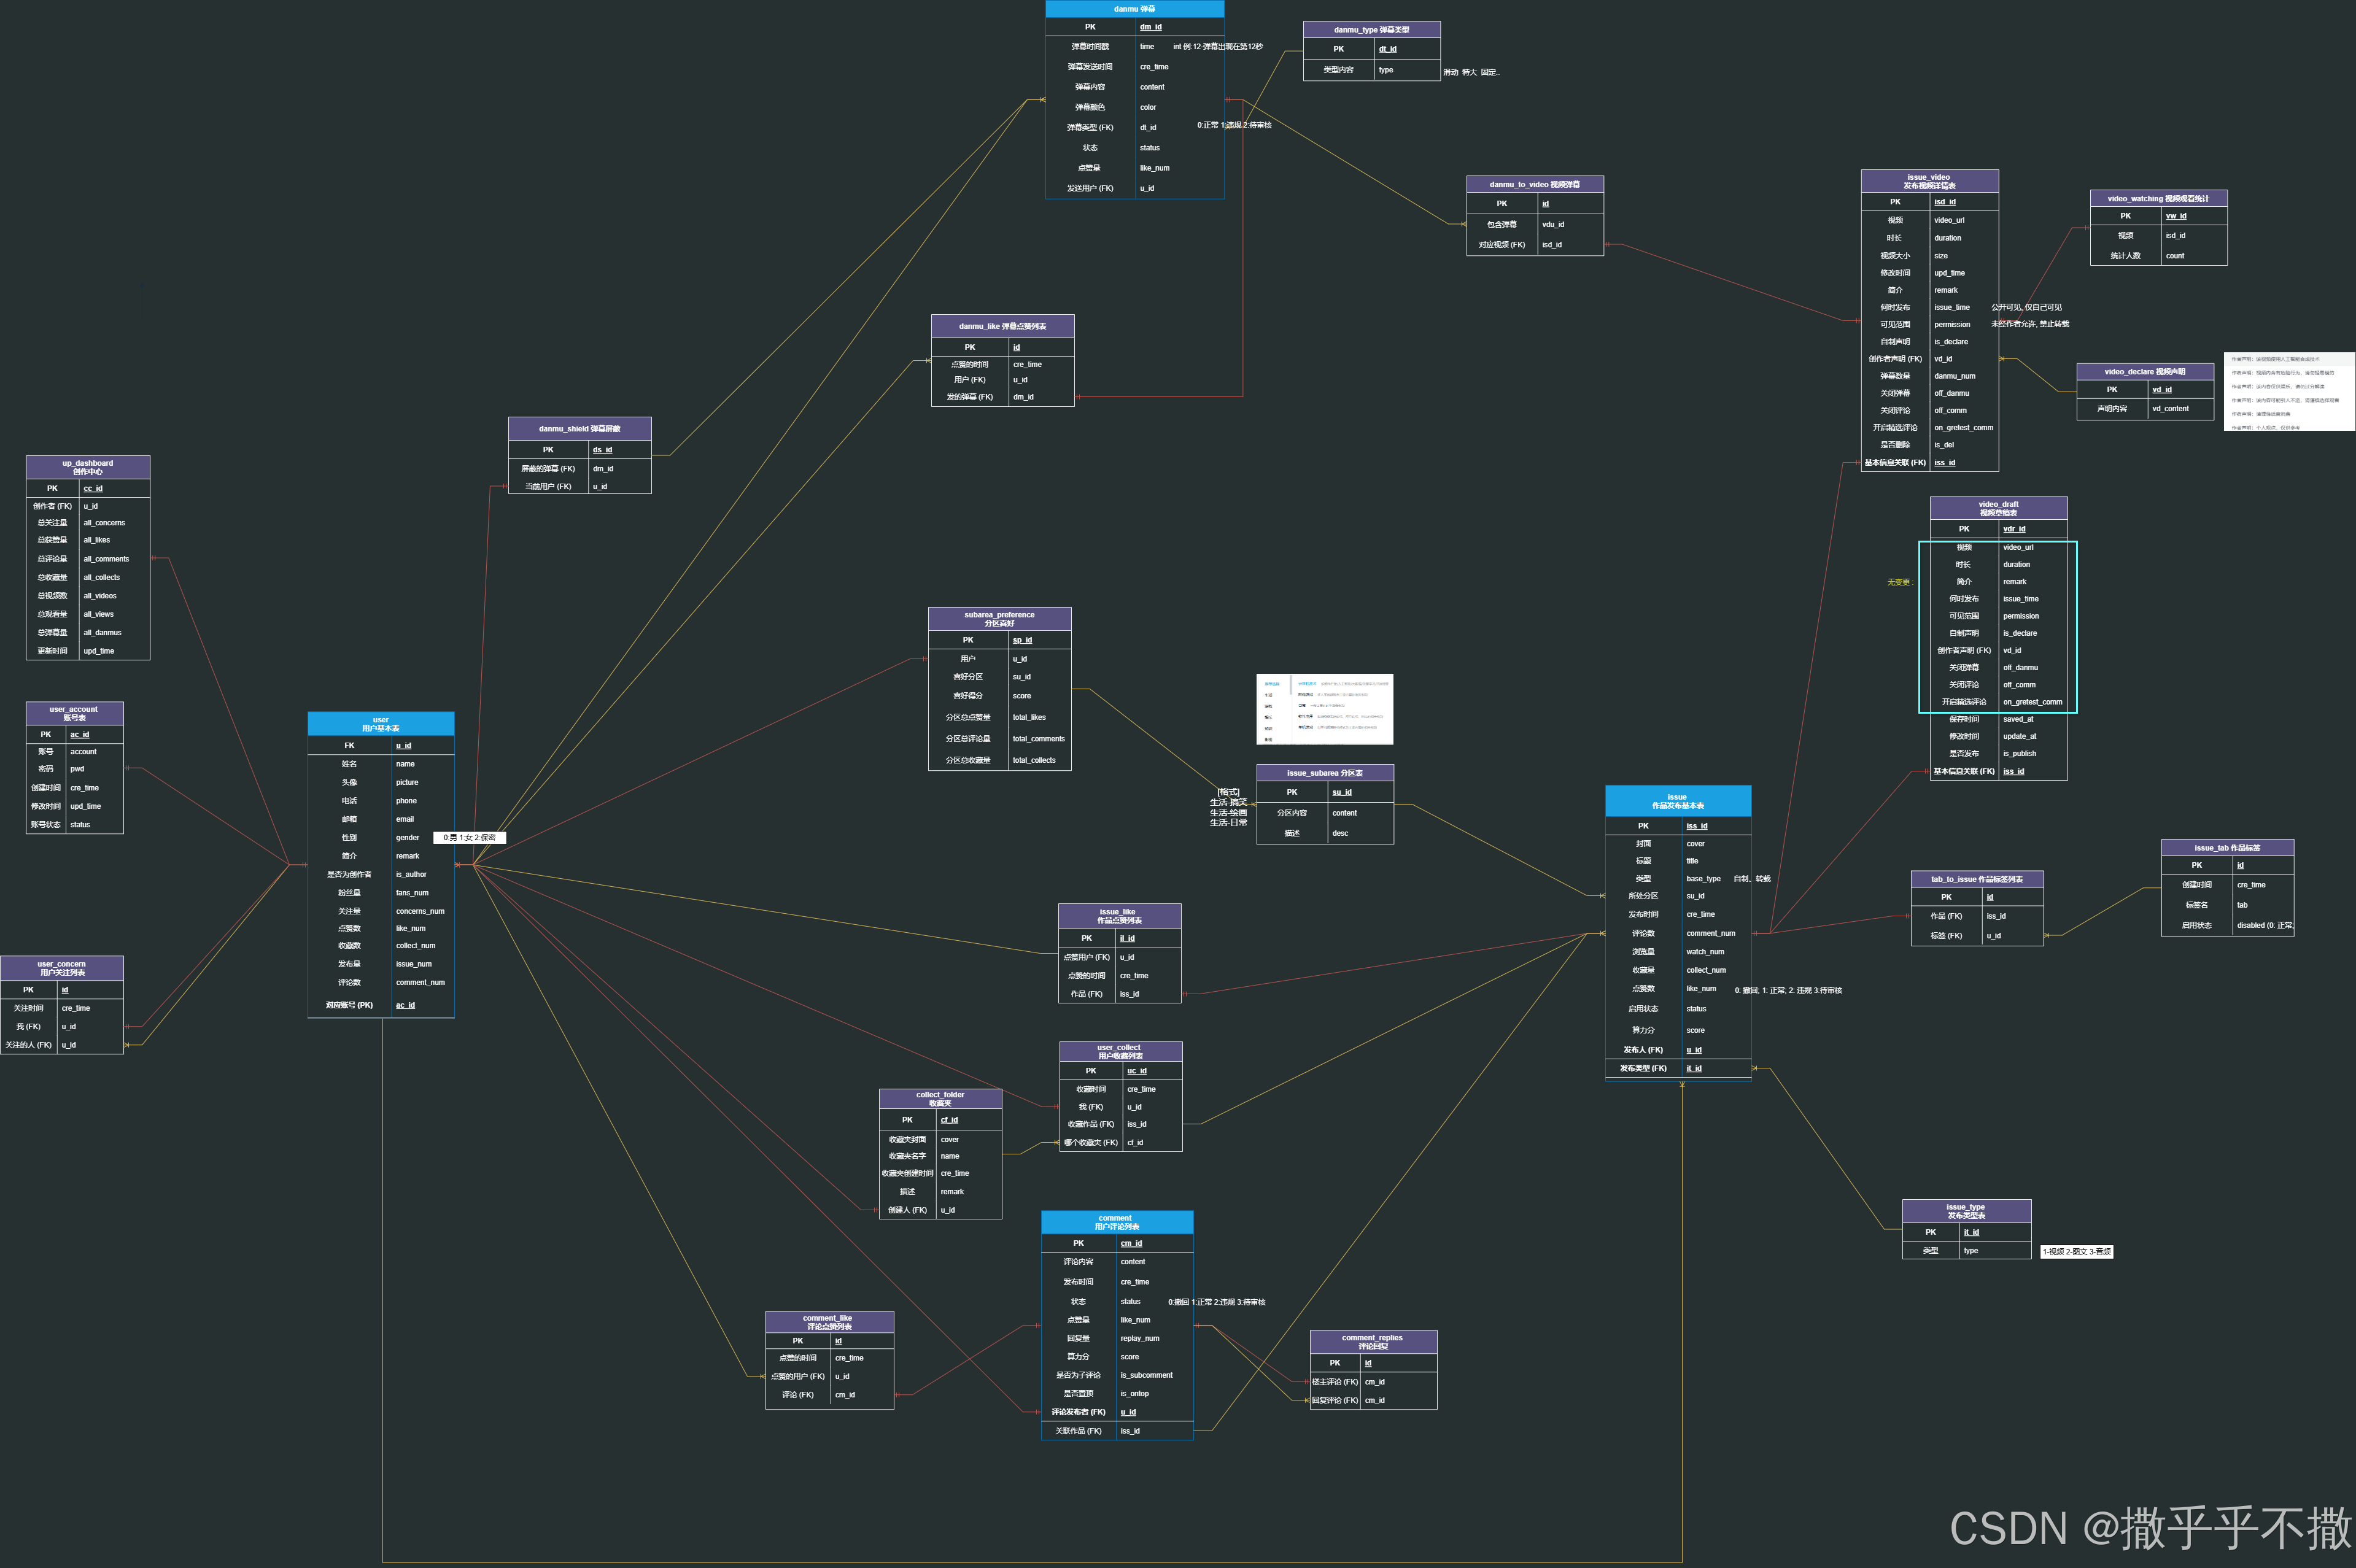The width and height of the screenshot is (2356, 1568).
Task: Click the it_id field in issue table
Action: (1694, 1068)
